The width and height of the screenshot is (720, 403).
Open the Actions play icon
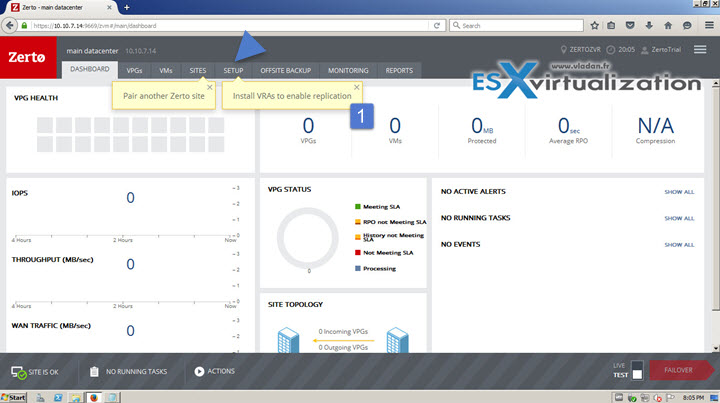pos(199,371)
